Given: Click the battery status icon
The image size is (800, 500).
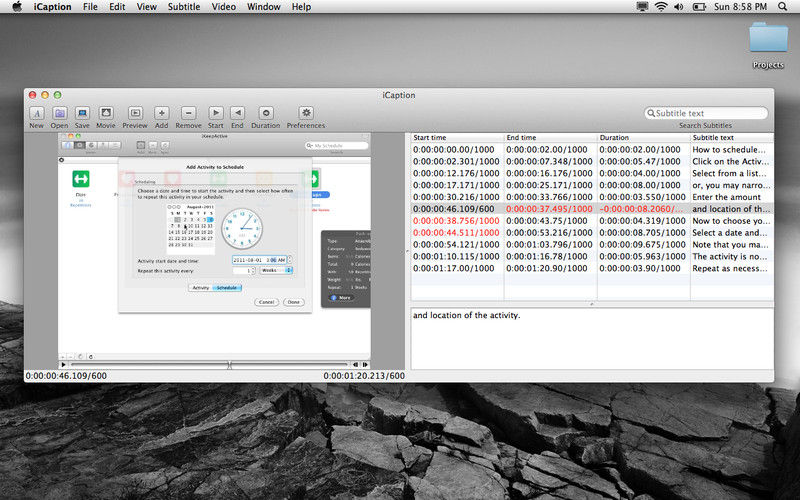Looking at the screenshot, I should tap(699, 7).
